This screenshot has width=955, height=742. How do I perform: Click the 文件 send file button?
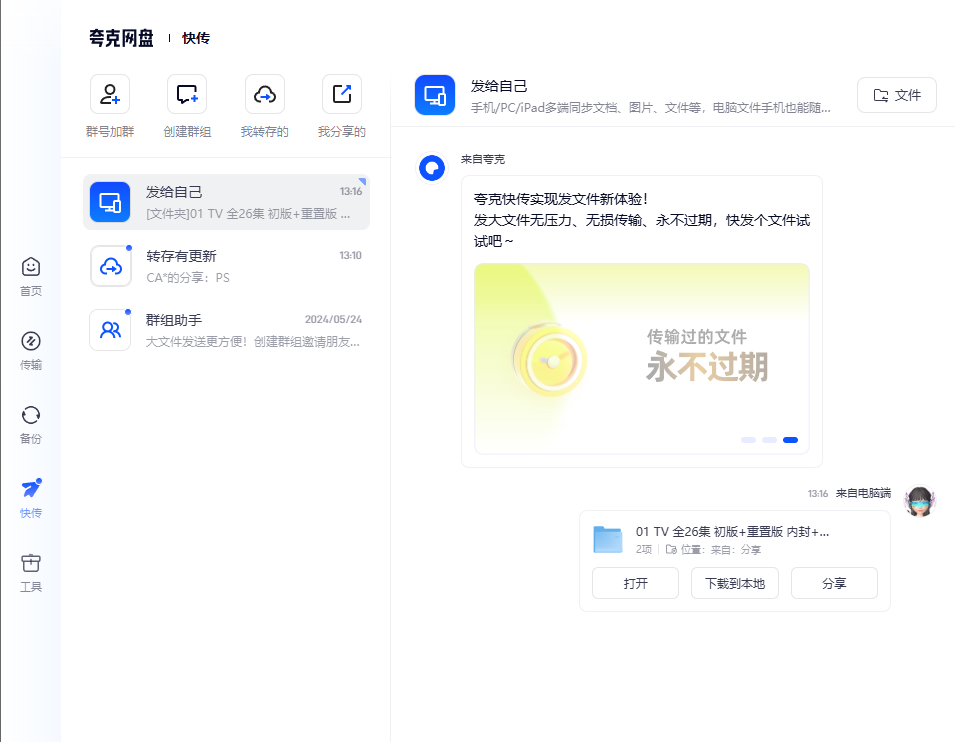(895, 93)
